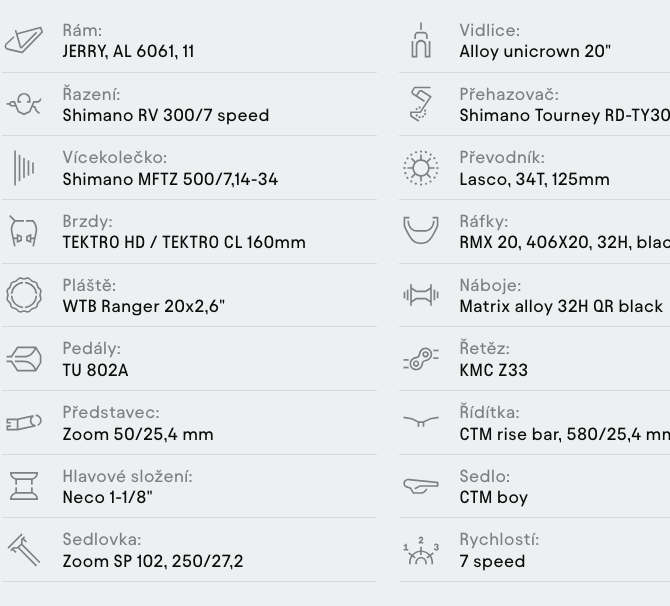Click the rim profile icon beside Ráfky
The width and height of the screenshot is (670, 606).
[421, 231]
